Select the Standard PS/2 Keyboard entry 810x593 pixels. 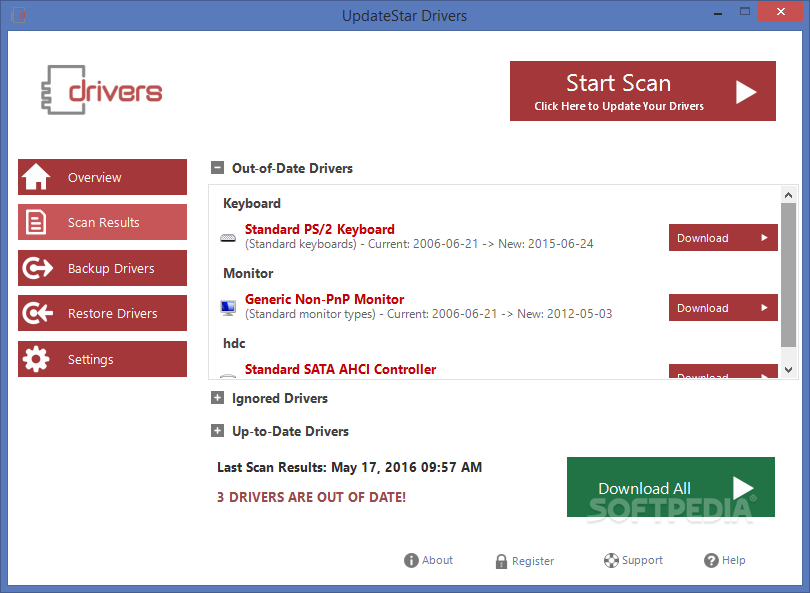(x=319, y=229)
